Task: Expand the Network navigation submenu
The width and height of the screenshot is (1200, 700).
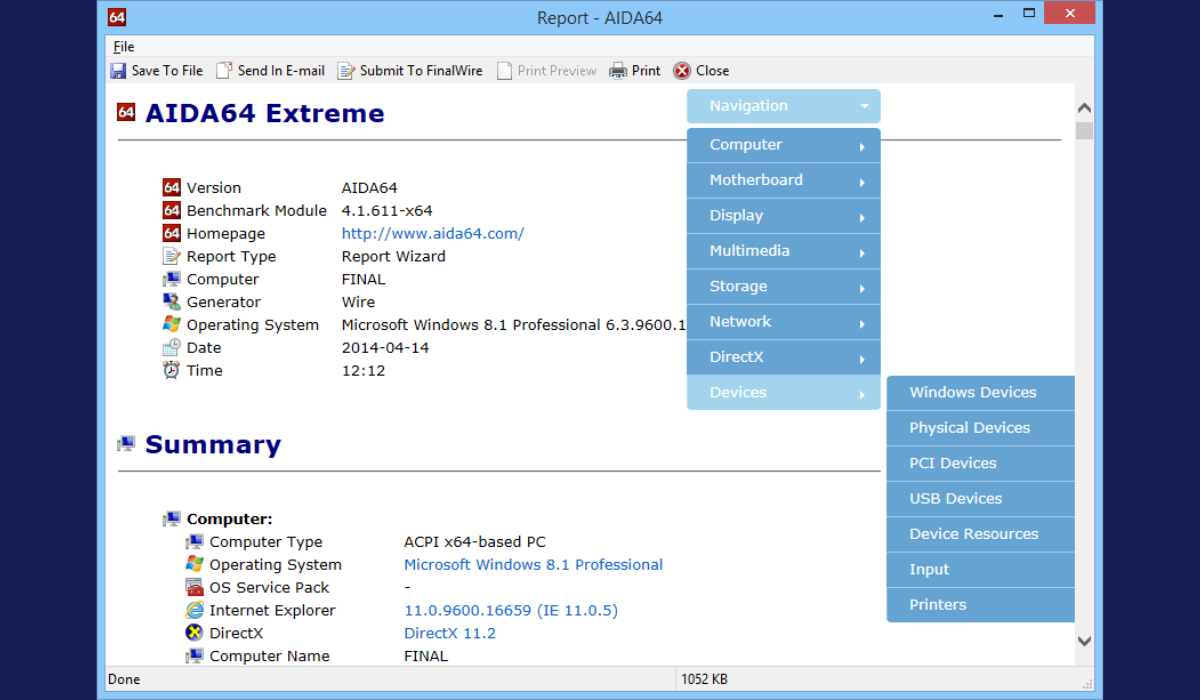Action: [784, 322]
